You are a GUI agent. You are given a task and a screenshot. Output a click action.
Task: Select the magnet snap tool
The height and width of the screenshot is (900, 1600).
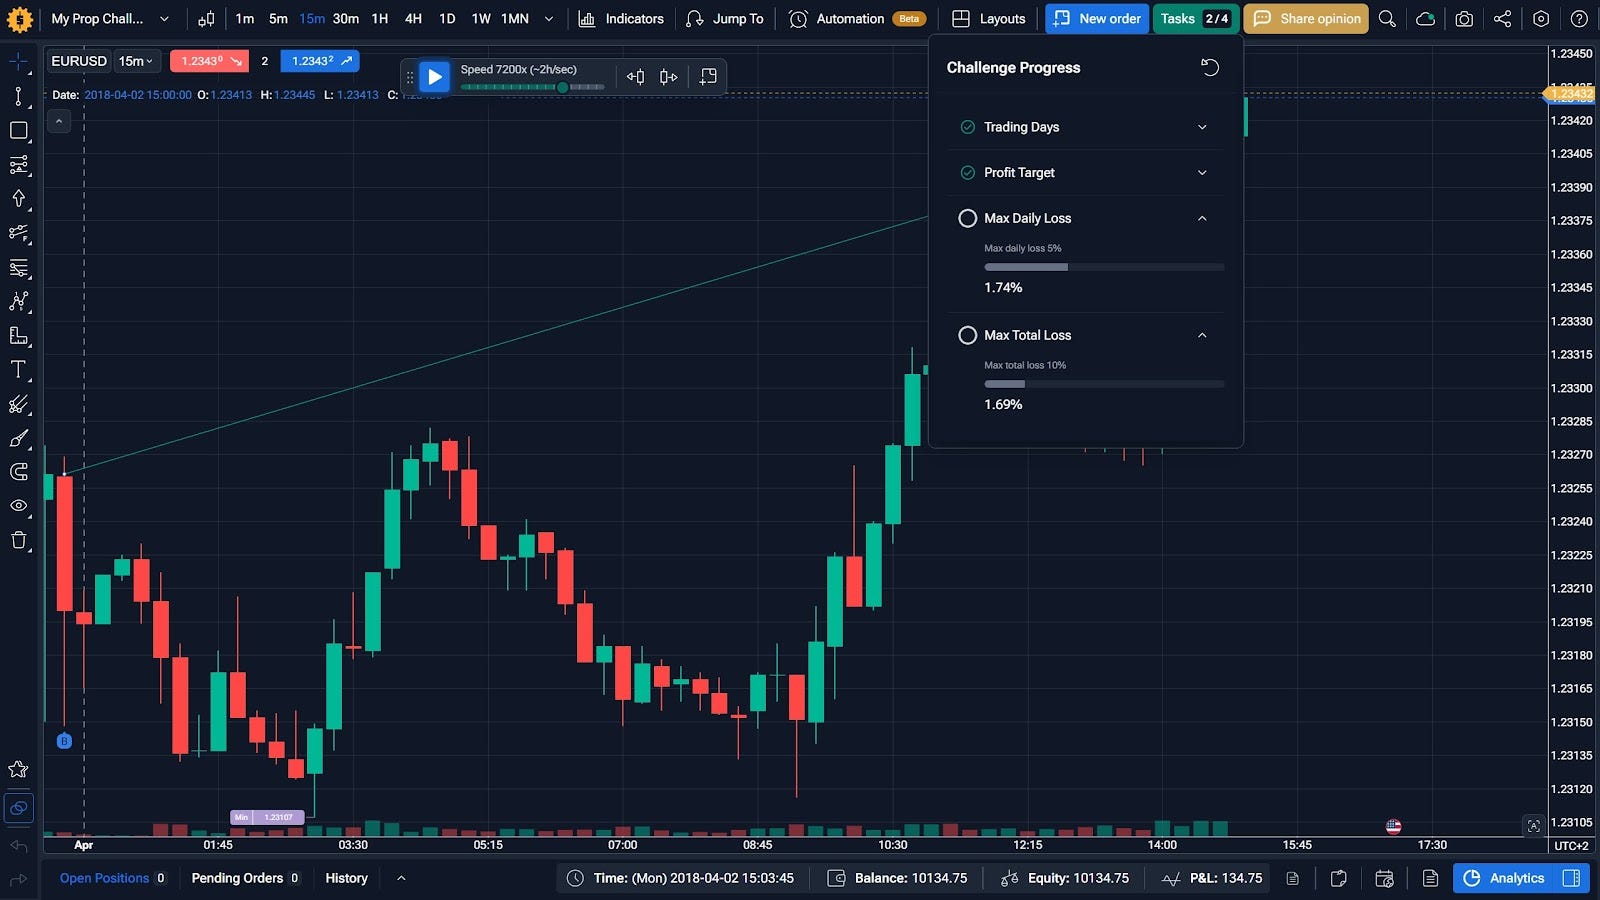(18, 472)
